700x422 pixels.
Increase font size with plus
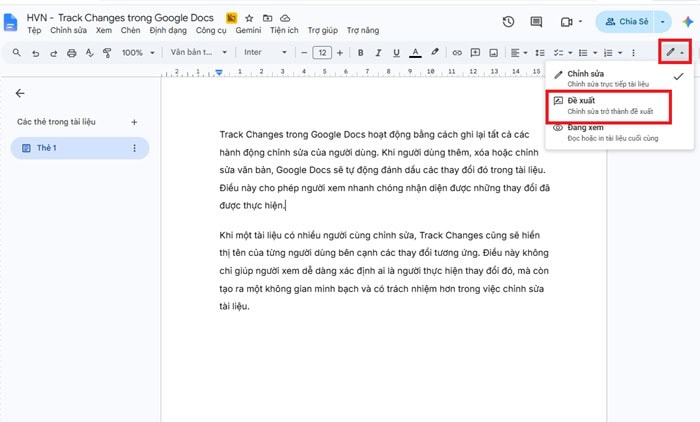tap(340, 53)
